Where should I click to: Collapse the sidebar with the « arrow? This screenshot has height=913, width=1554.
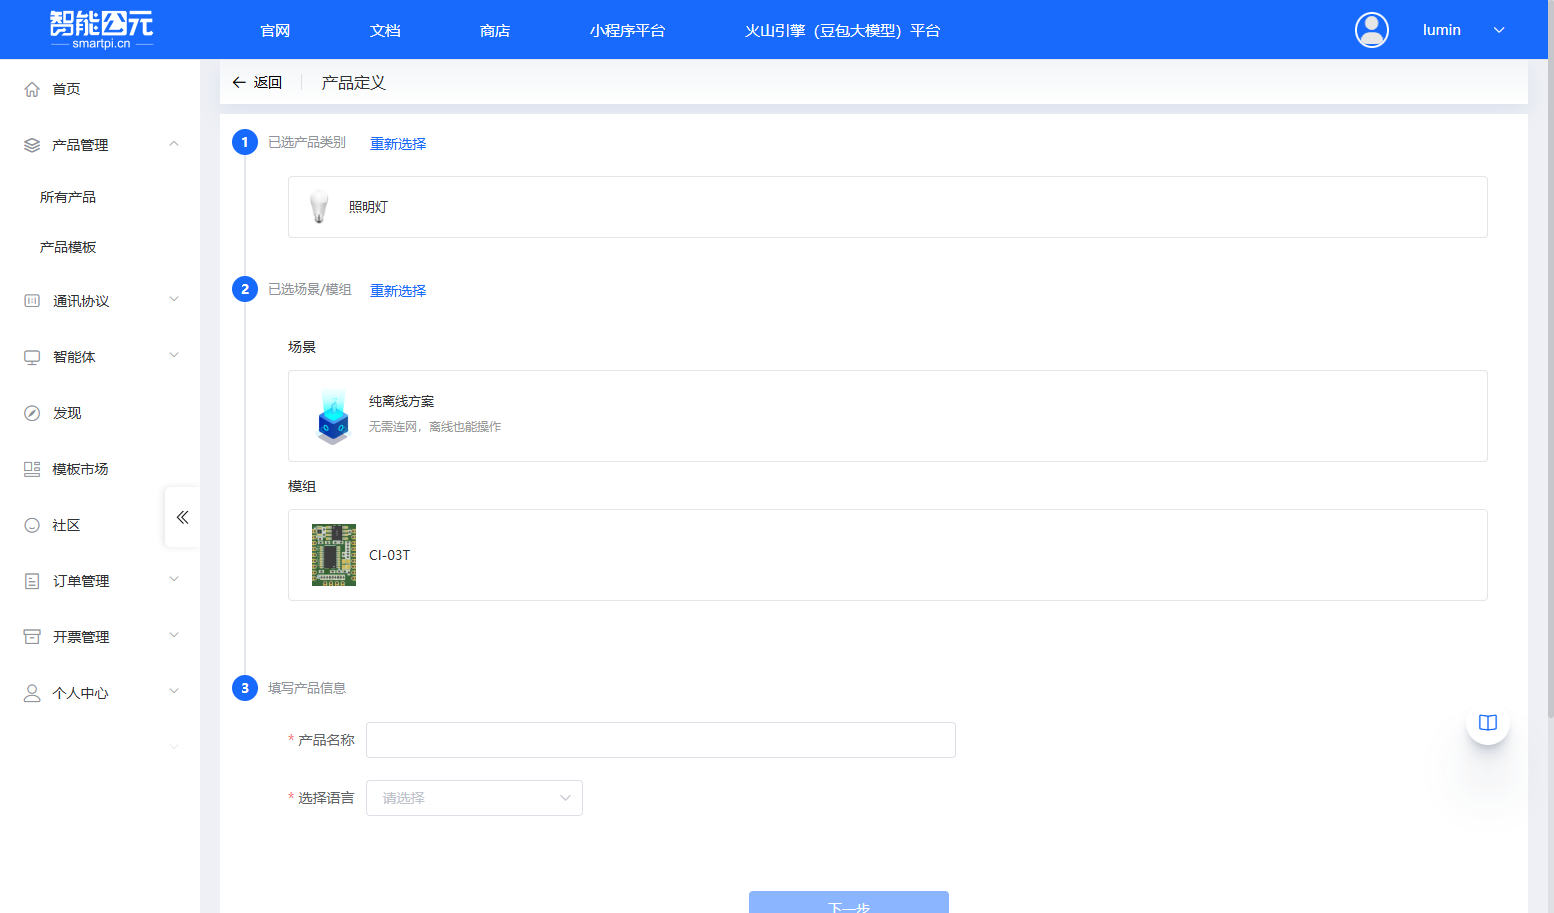point(182,517)
